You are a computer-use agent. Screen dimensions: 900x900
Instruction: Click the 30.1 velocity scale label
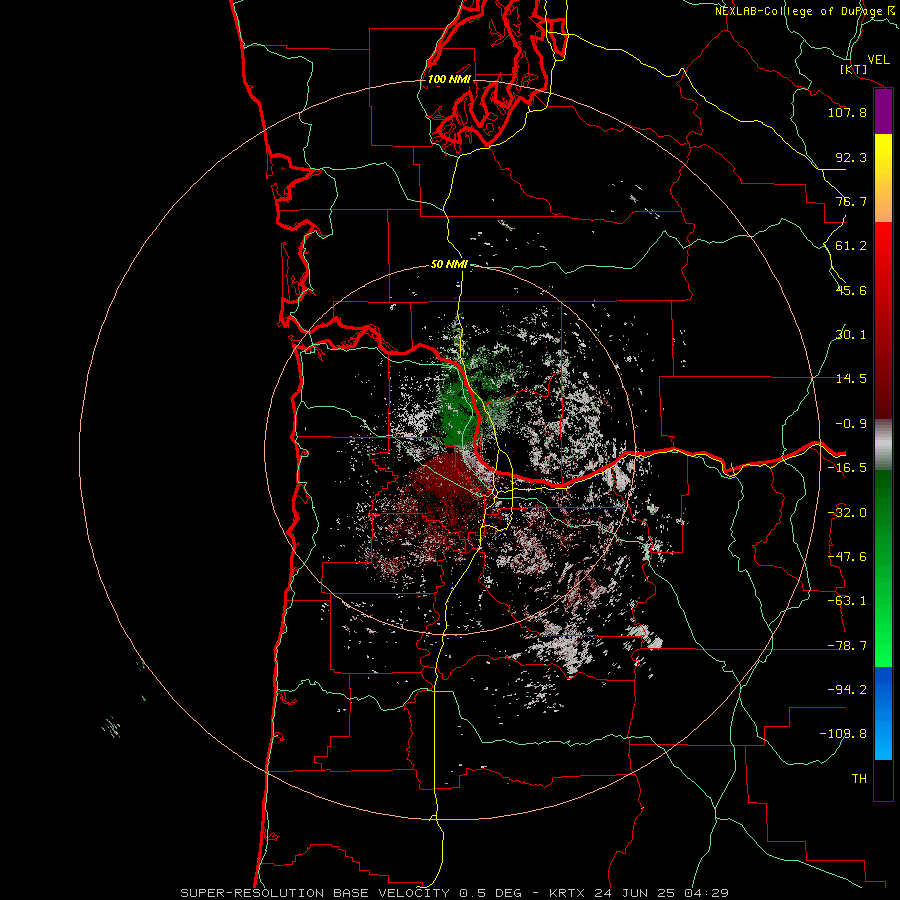[851, 335]
